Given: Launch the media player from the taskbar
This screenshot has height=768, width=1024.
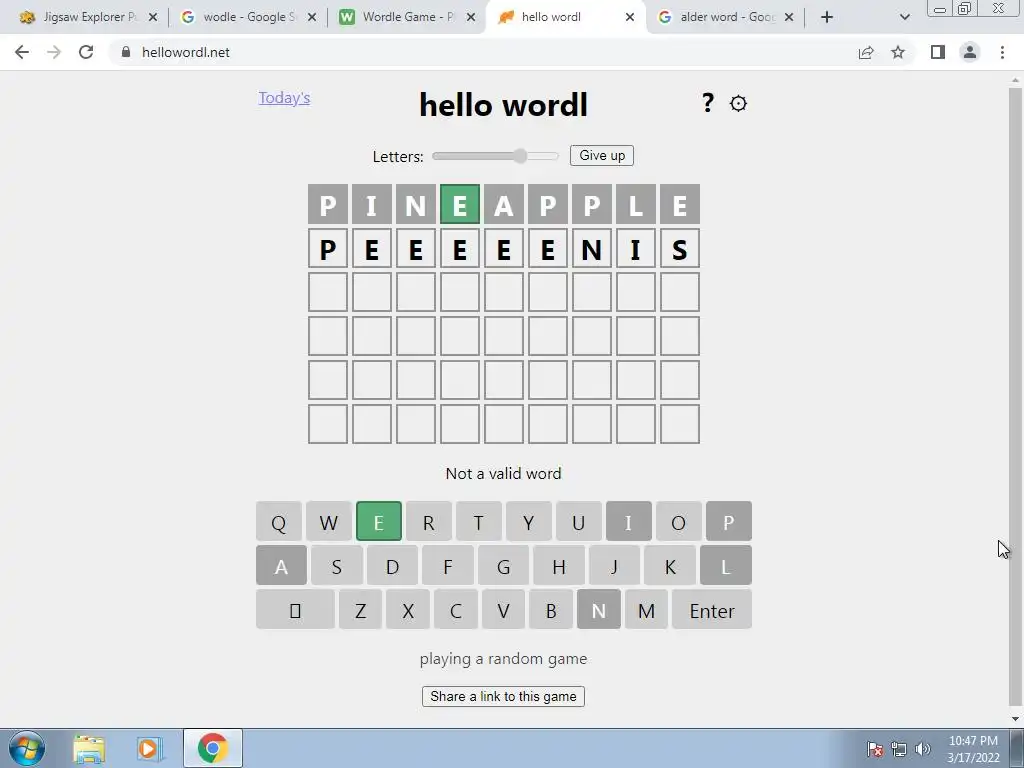Looking at the screenshot, I should coord(148,749).
